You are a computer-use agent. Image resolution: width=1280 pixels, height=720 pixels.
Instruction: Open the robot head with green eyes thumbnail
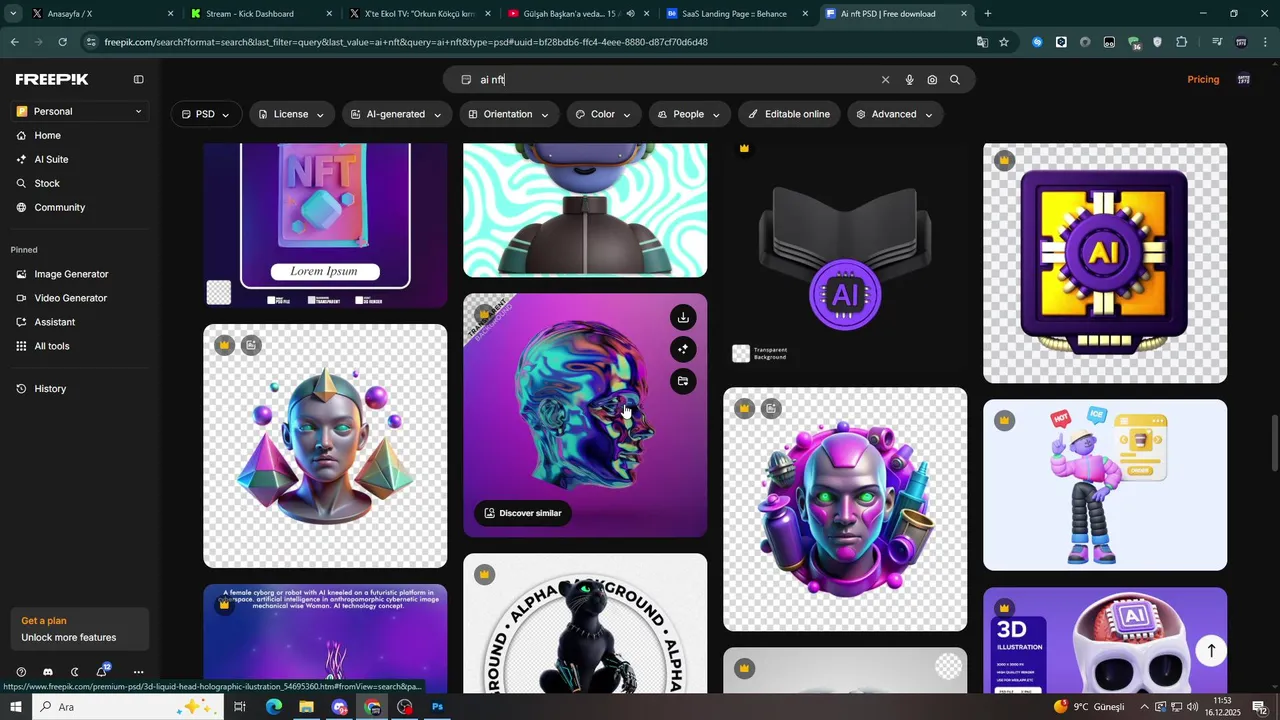pyautogui.click(x=845, y=509)
